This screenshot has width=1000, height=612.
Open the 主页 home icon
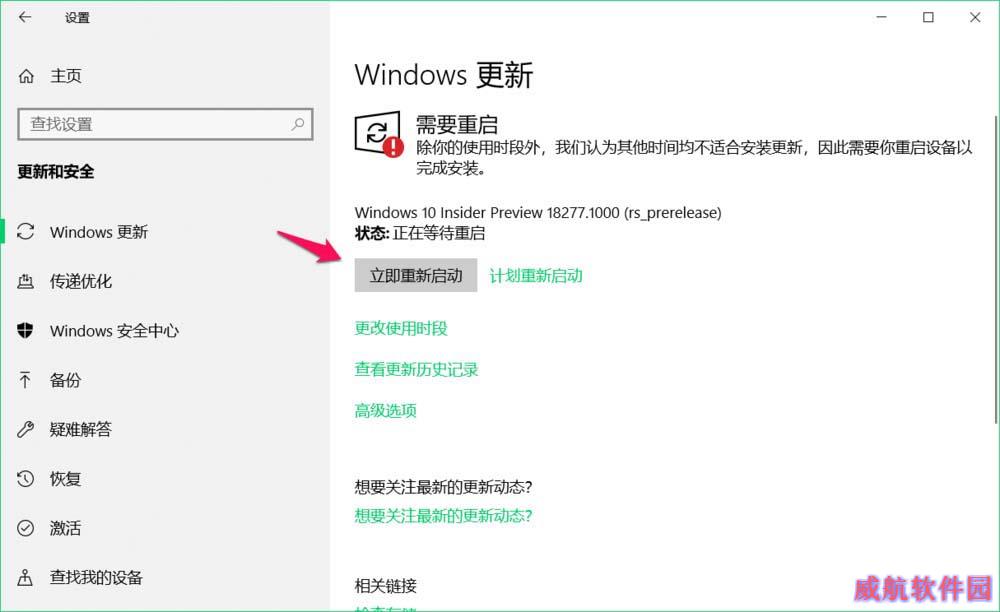26,76
